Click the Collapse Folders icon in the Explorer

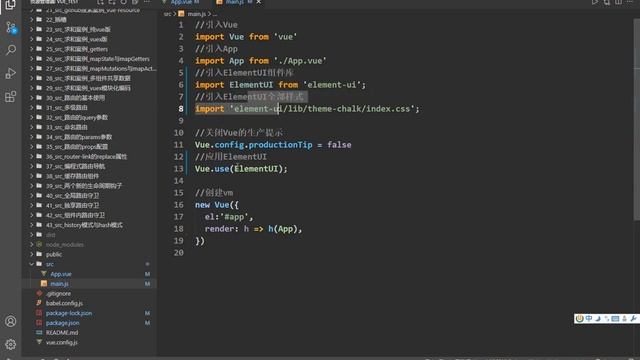pos(135,2)
